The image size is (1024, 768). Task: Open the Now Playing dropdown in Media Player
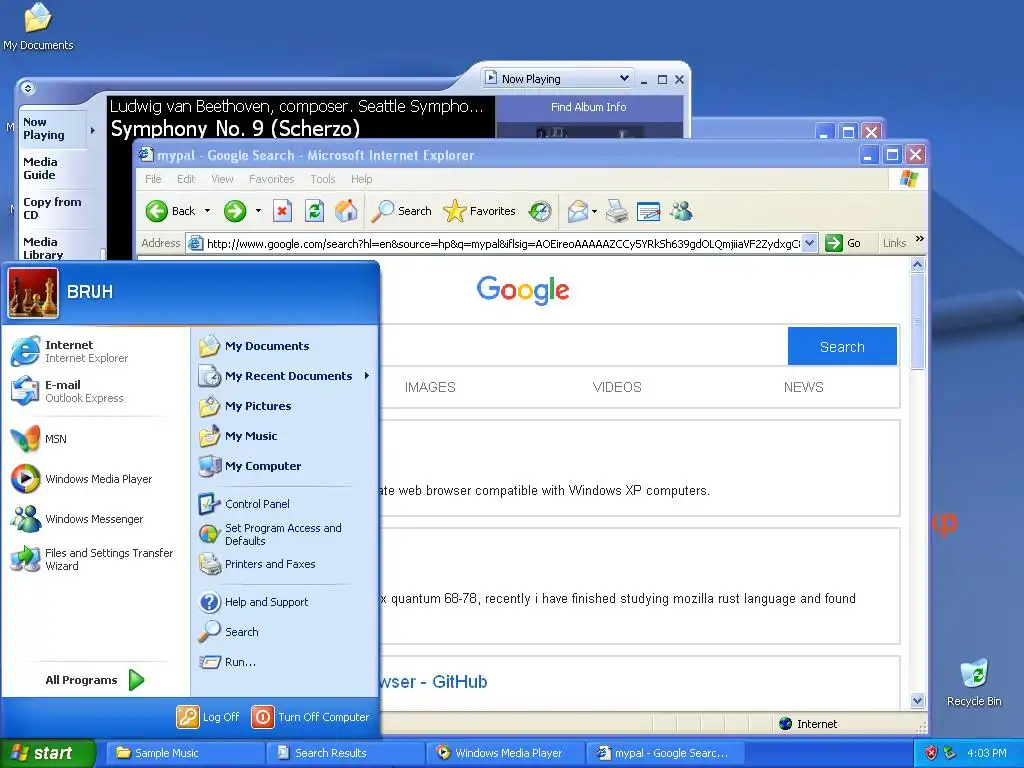pyautogui.click(x=624, y=78)
